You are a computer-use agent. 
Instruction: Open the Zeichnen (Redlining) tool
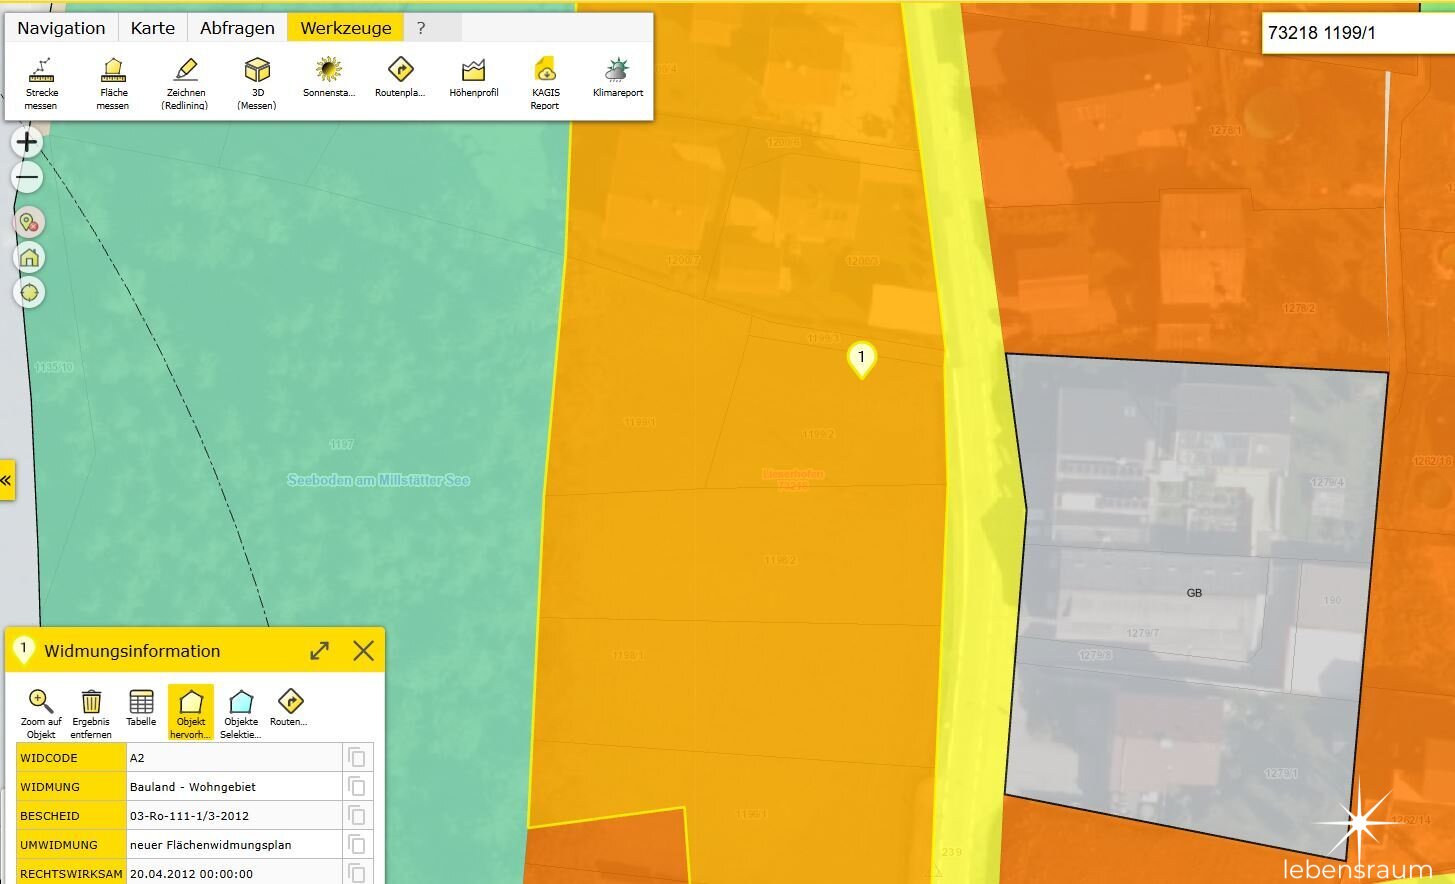pyautogui.click(x=185, y=82)
